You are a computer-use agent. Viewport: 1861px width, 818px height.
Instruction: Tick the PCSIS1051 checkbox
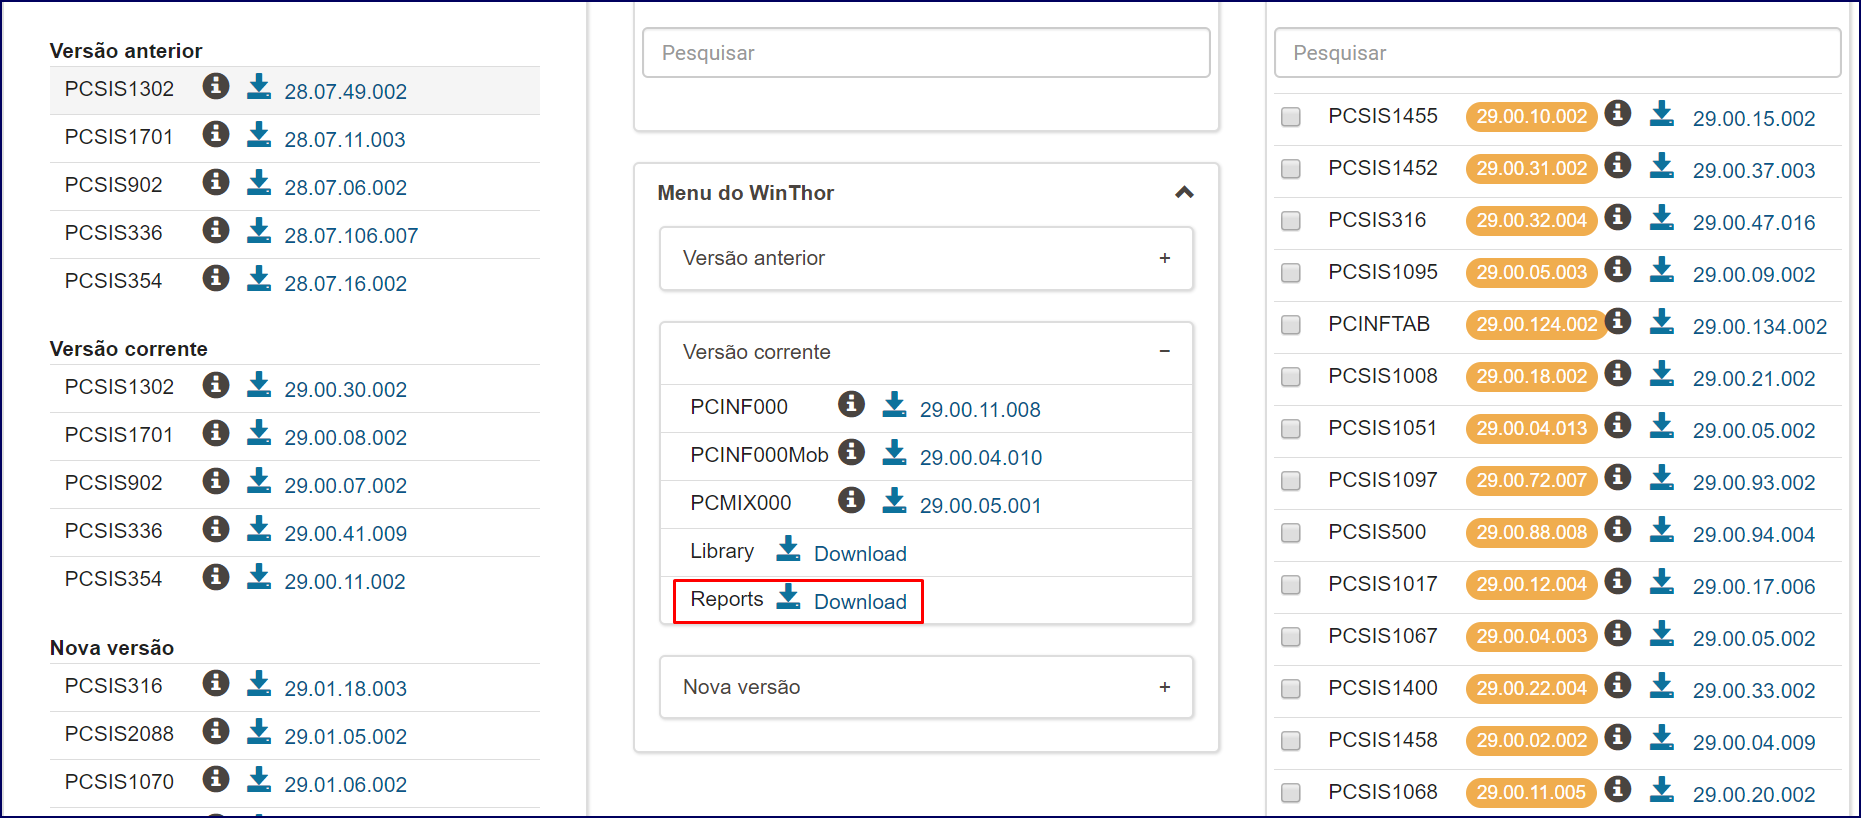click(x=1291, y=429)
